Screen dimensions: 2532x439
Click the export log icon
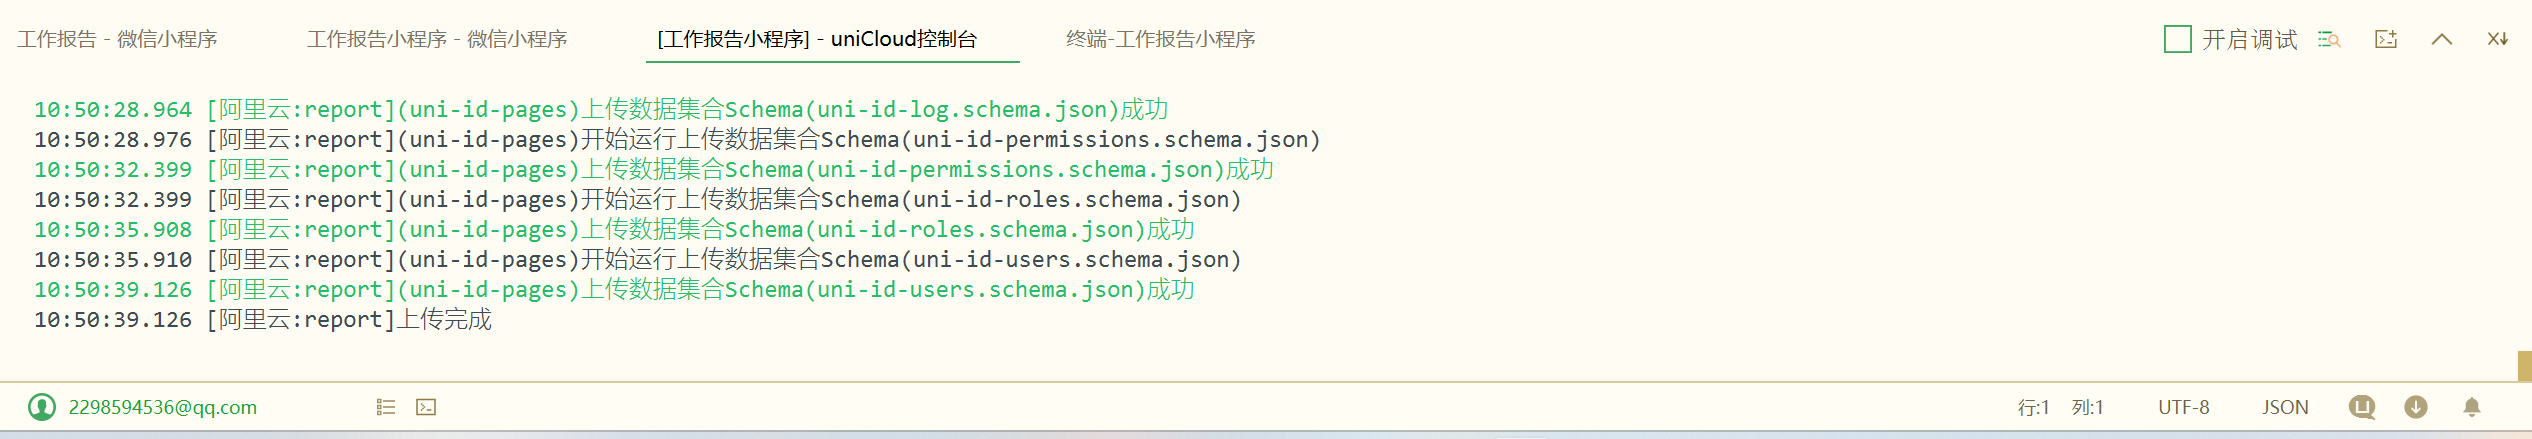pos(2386,39)
